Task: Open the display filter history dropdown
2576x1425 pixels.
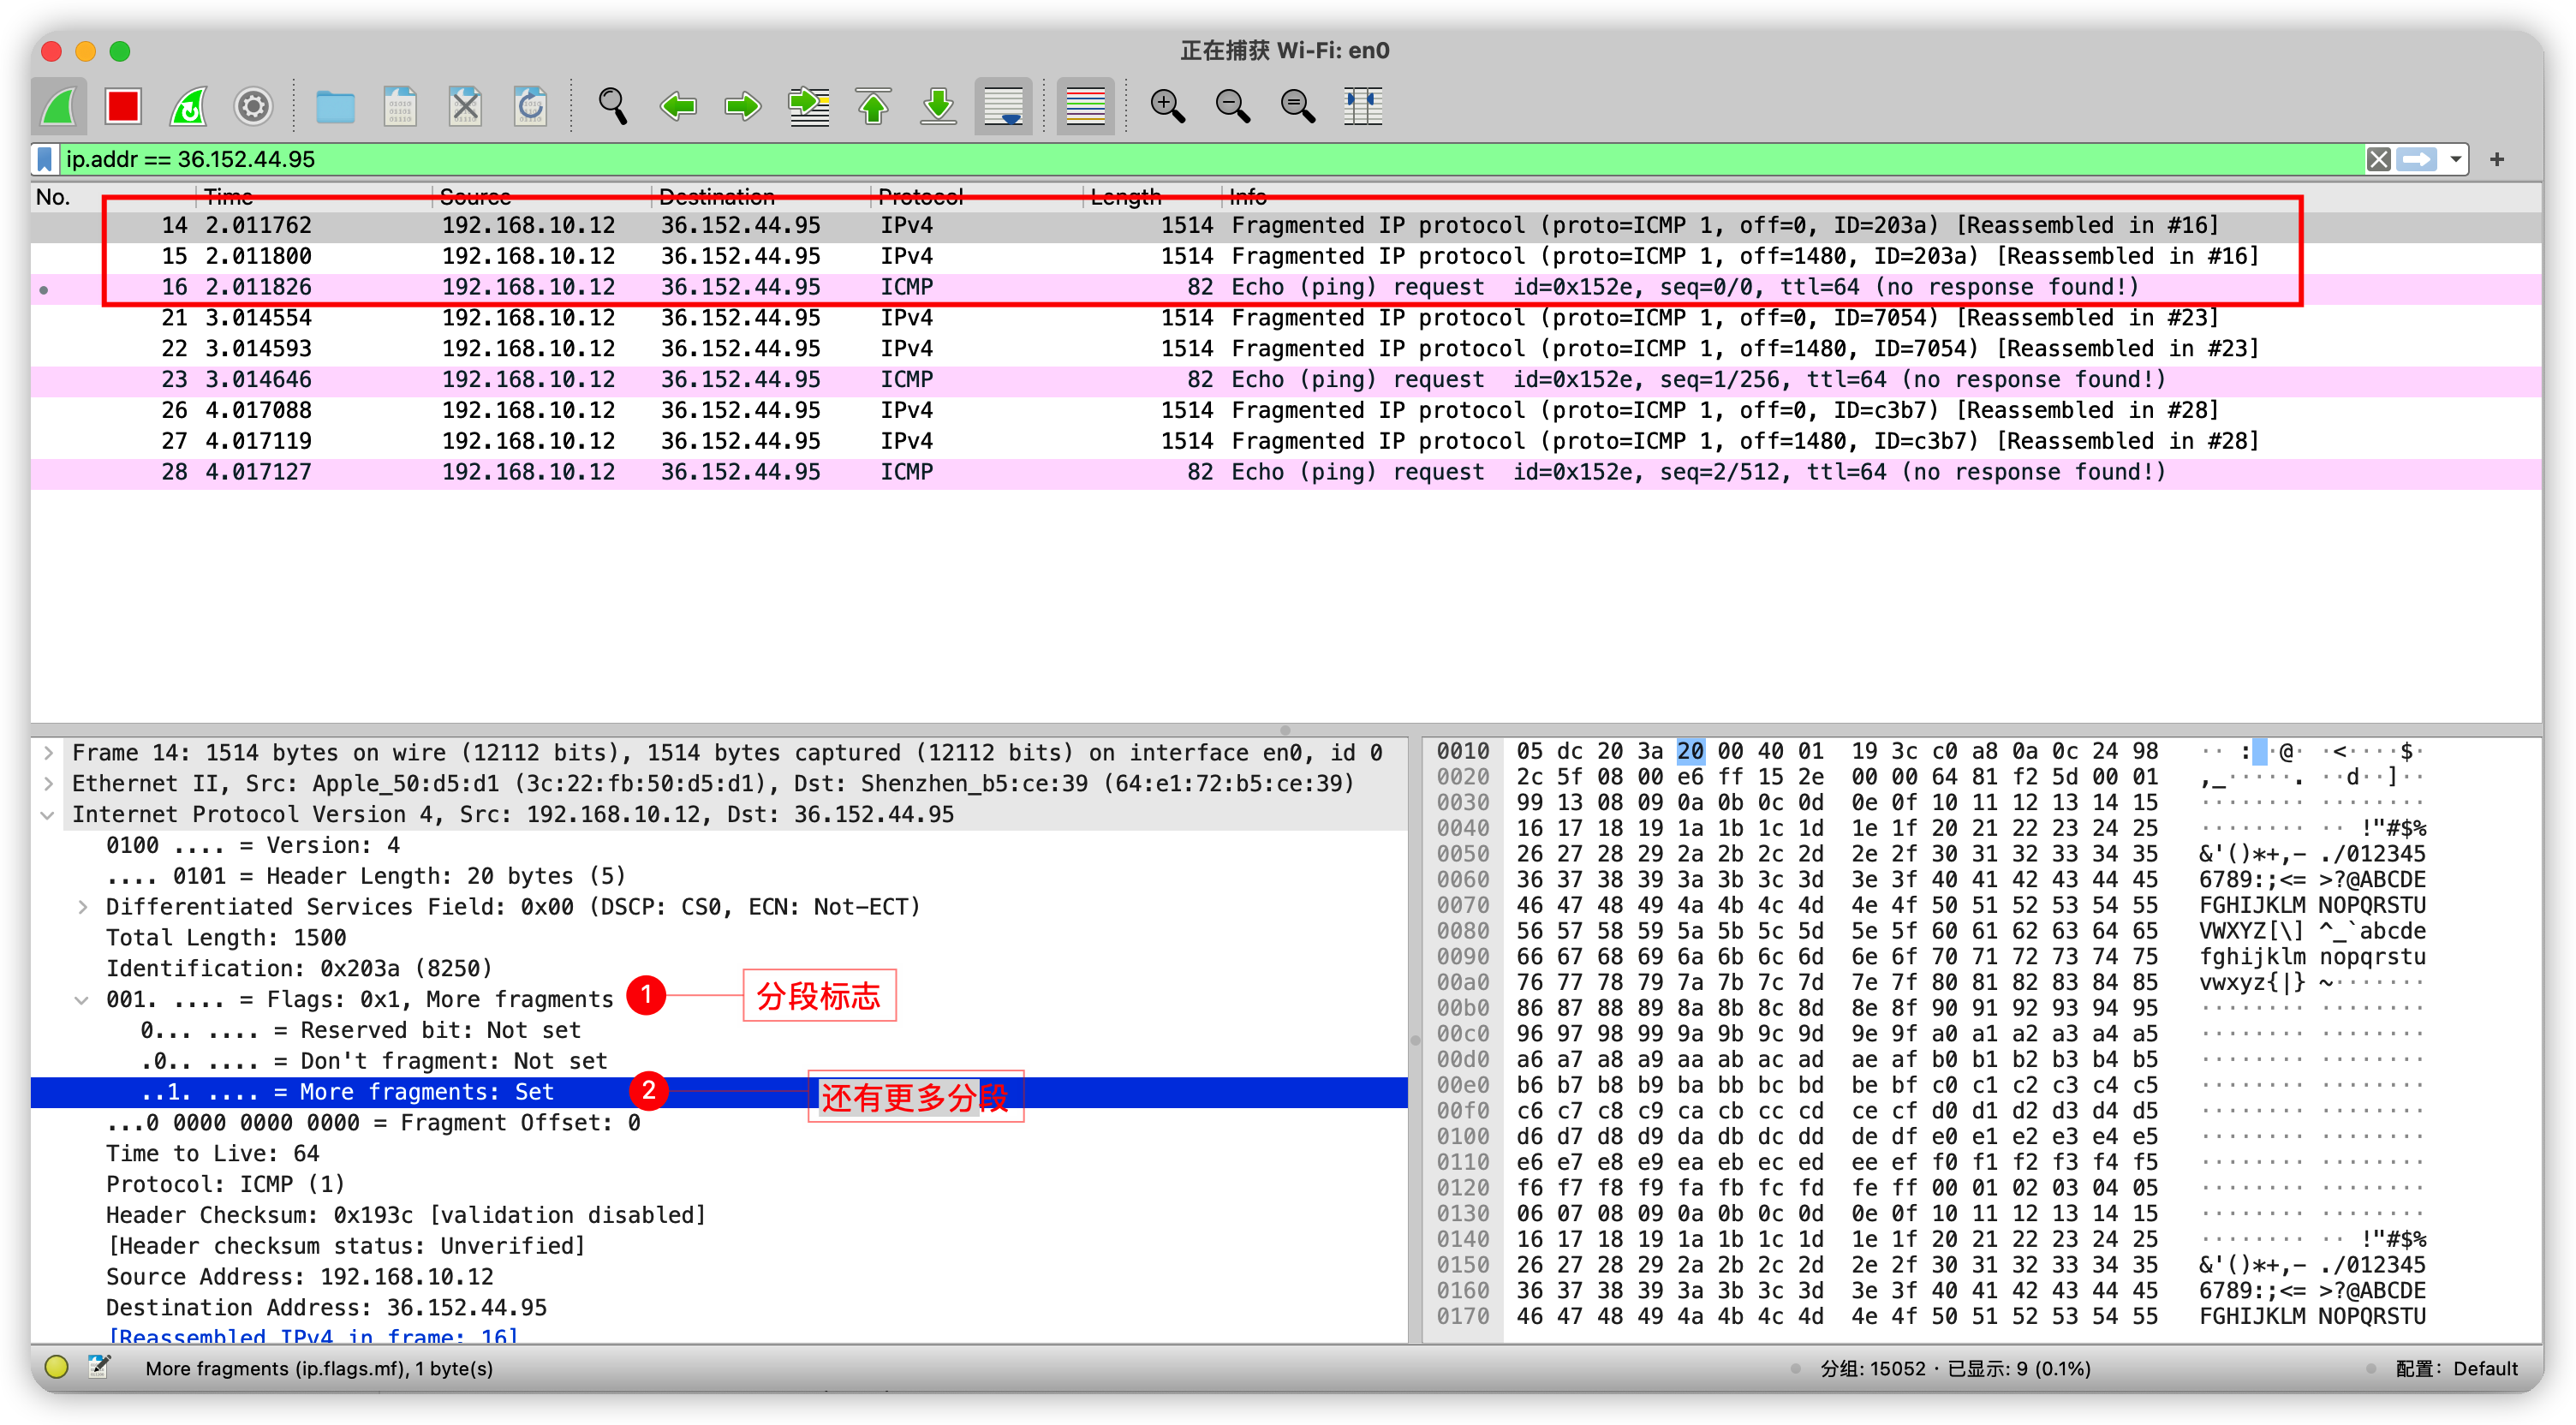Action: [2455, 160]
